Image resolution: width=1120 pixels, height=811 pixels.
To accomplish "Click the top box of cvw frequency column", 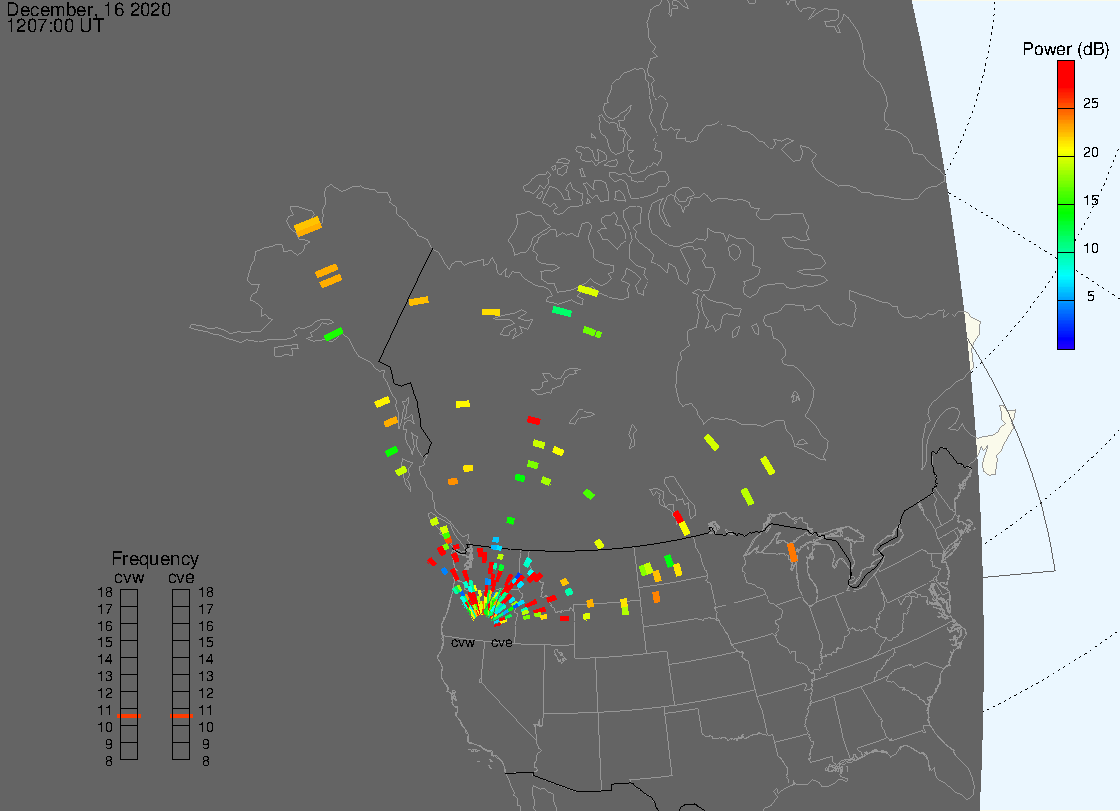I will [x=129, y=598].
